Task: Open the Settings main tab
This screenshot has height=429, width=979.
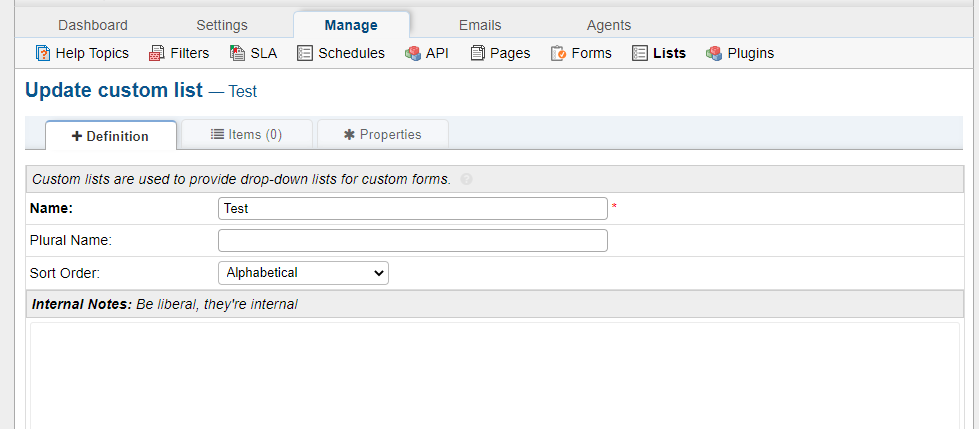Action: click(x=222, y=25)
